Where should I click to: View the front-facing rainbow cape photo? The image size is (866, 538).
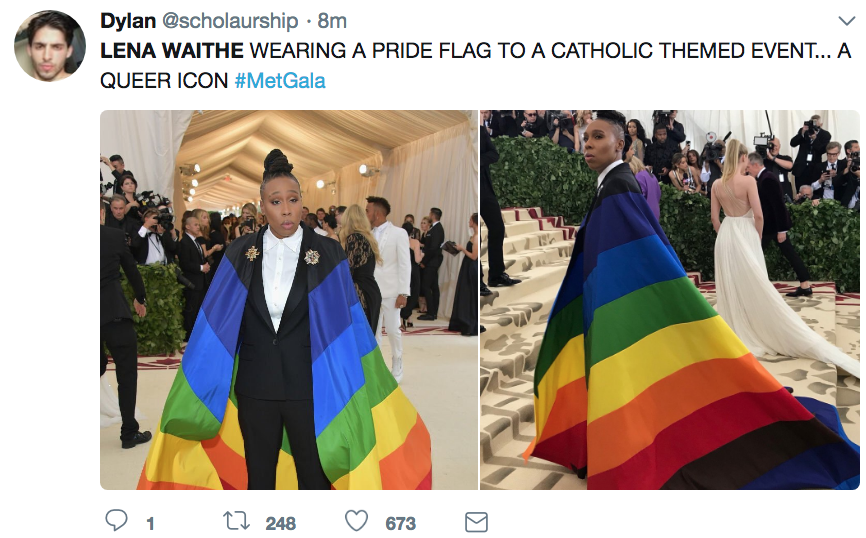pos(289,300)
